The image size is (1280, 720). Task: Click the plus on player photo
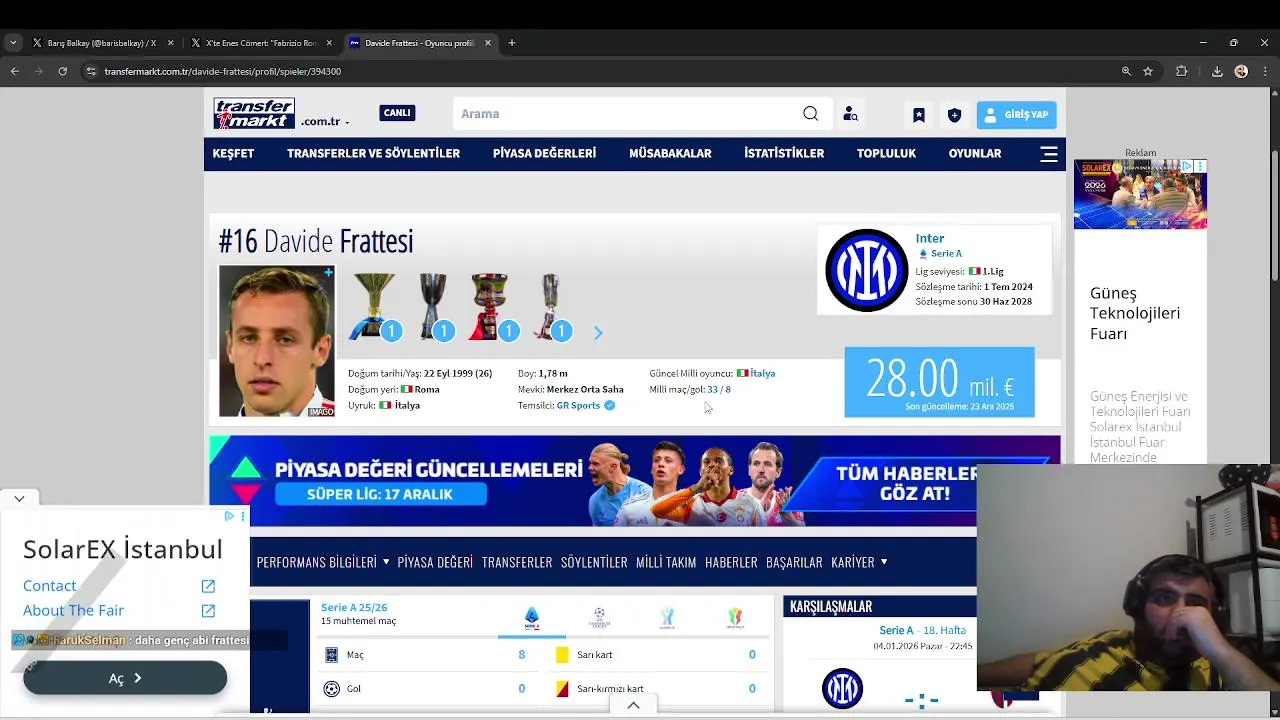[x=328, y=272]
